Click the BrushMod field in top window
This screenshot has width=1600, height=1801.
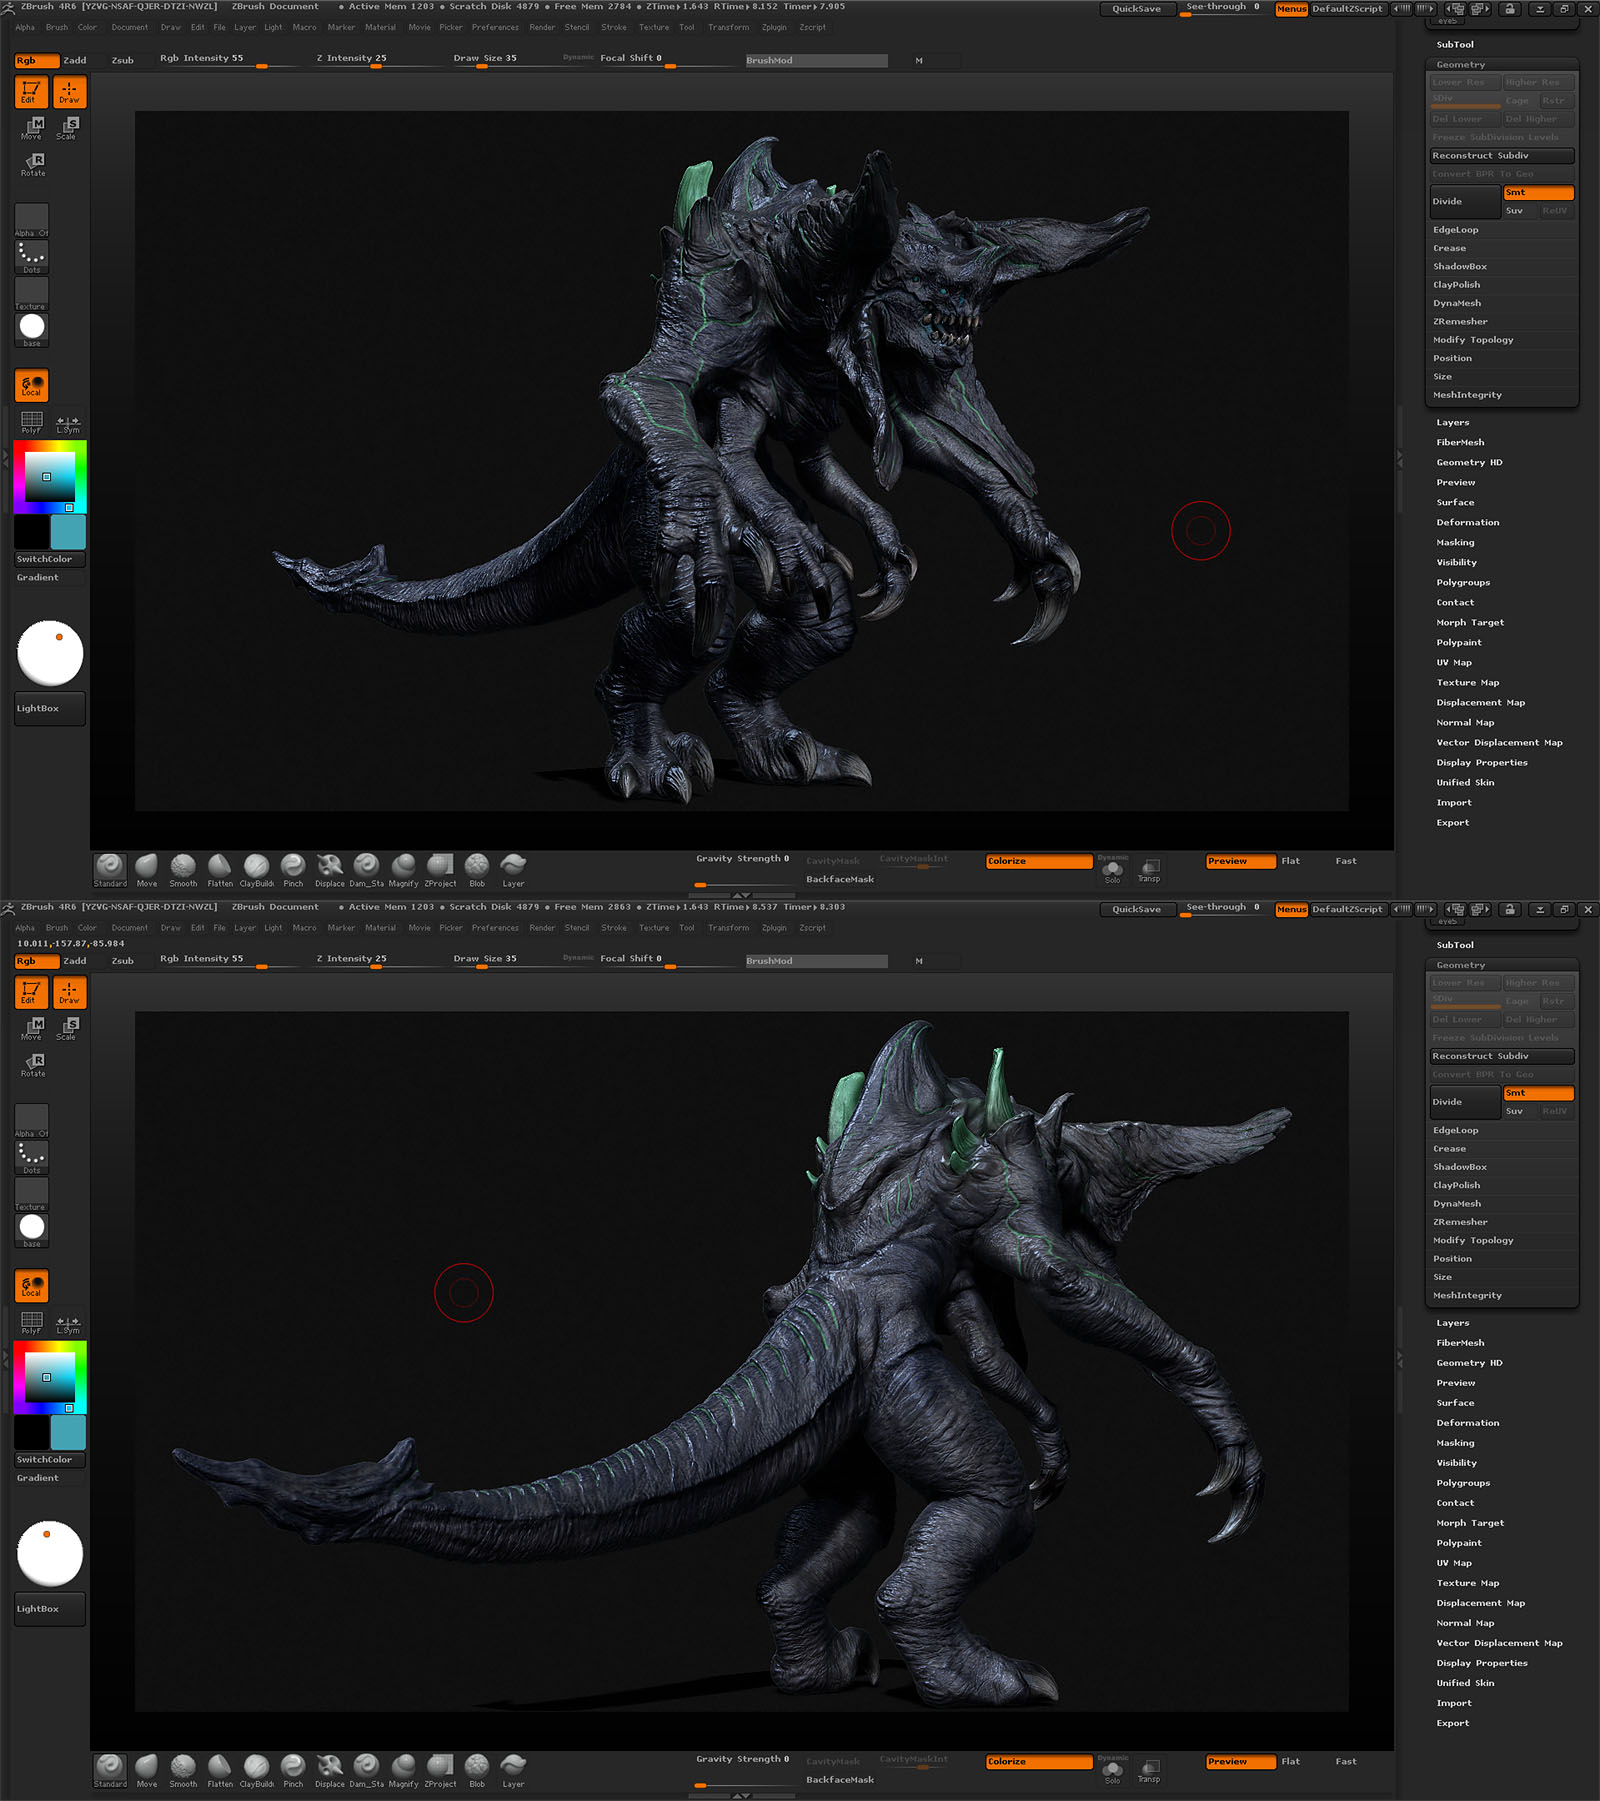tap(816, 61)
